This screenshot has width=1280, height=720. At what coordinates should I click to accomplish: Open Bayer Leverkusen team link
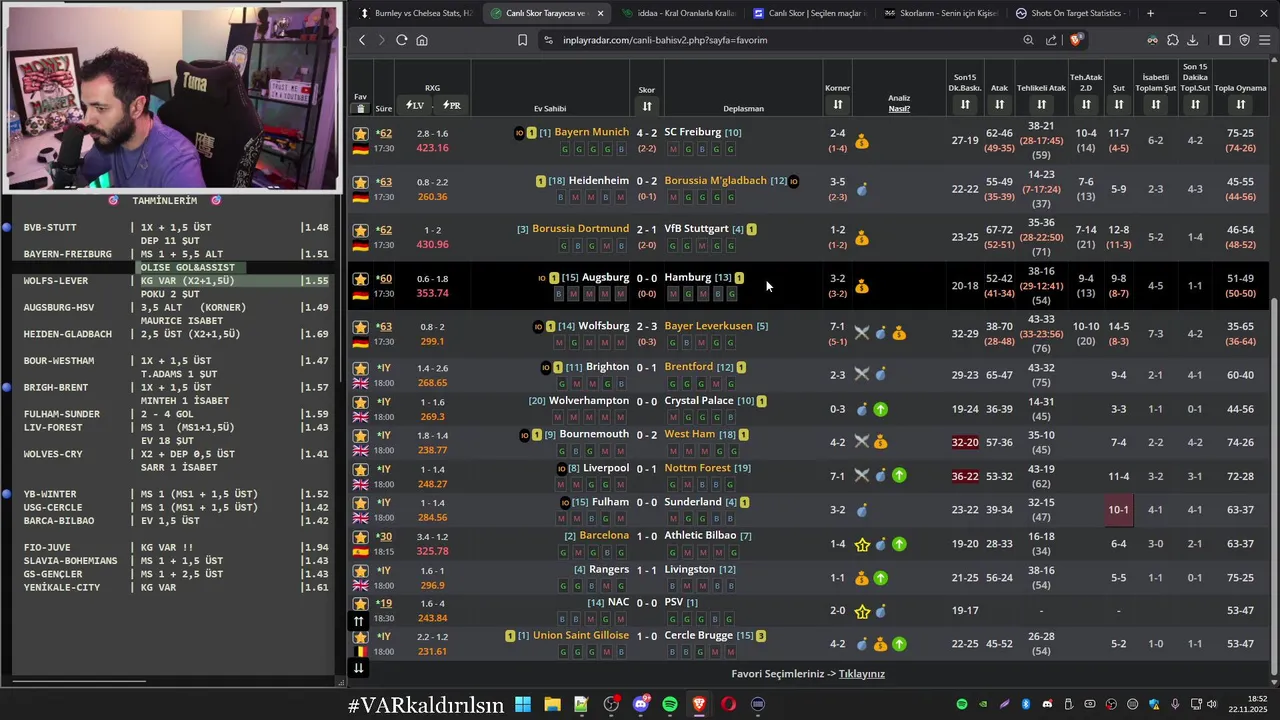click(708, 326)
